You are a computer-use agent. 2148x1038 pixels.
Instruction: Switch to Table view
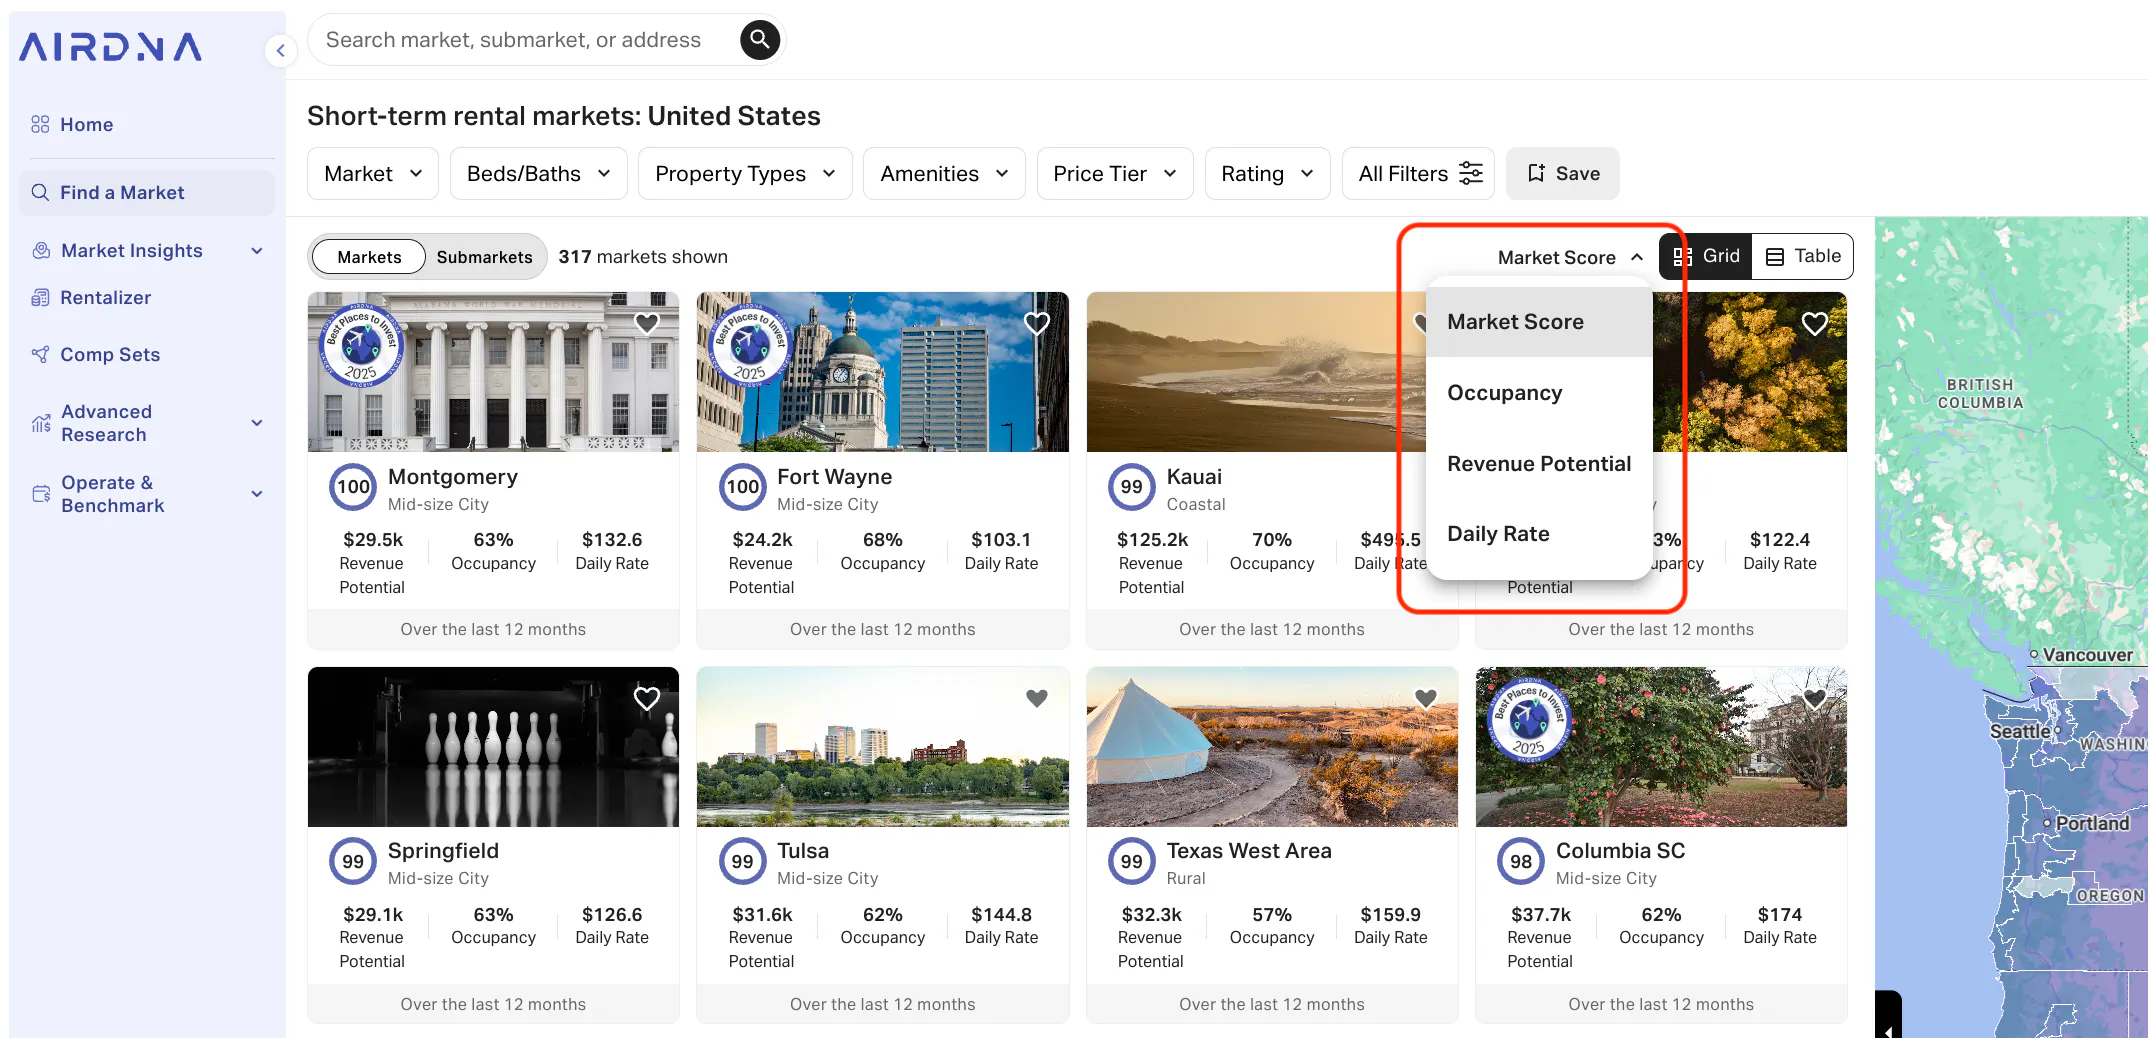pos(1803,256)
